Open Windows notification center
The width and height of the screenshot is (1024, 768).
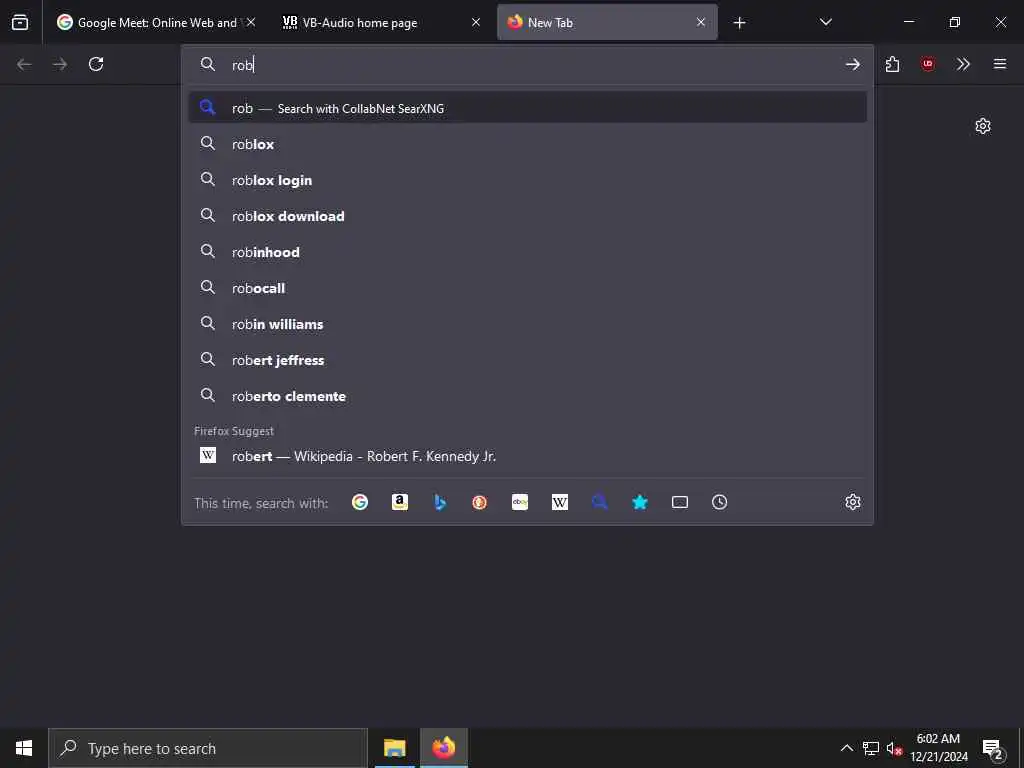[993, 749]
